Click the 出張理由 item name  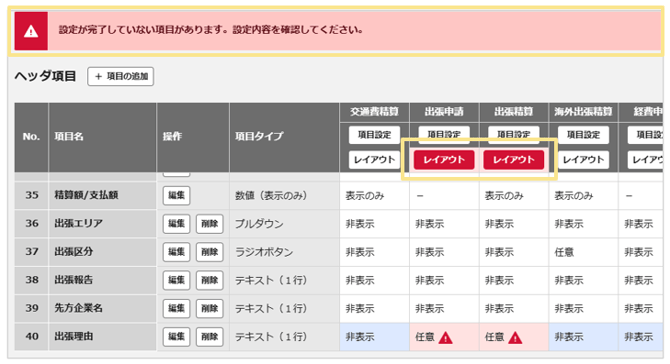point(73,337)
